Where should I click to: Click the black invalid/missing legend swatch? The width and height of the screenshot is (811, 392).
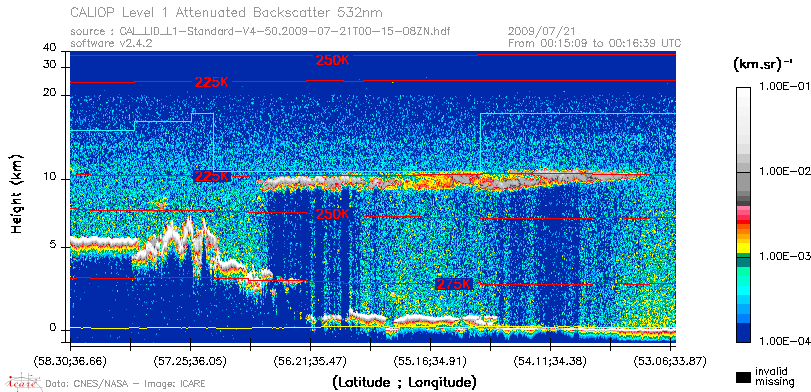[x=744, y=378]
